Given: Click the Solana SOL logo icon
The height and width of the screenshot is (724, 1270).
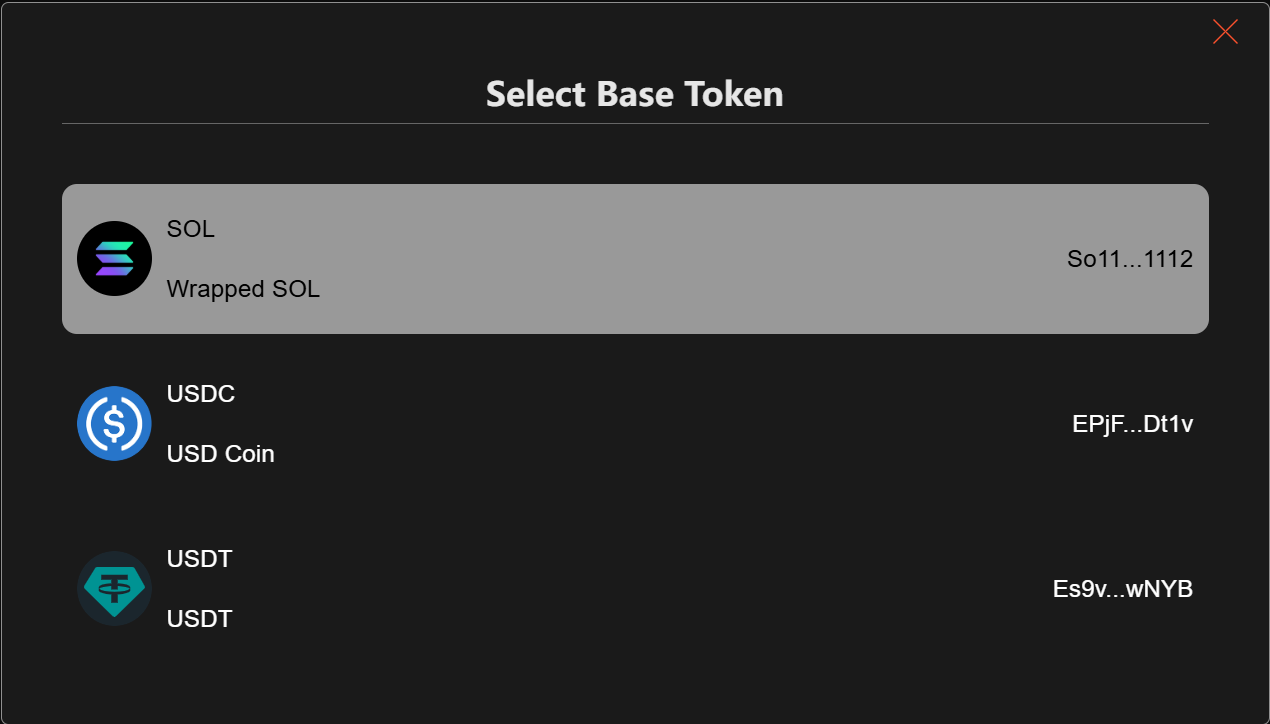Looking at the screenshot, I should pos(114,259).
